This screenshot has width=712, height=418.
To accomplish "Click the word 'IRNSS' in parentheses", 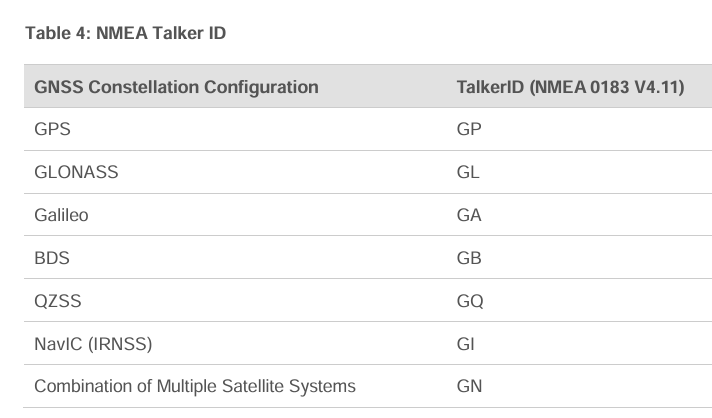I will point(120,344).
